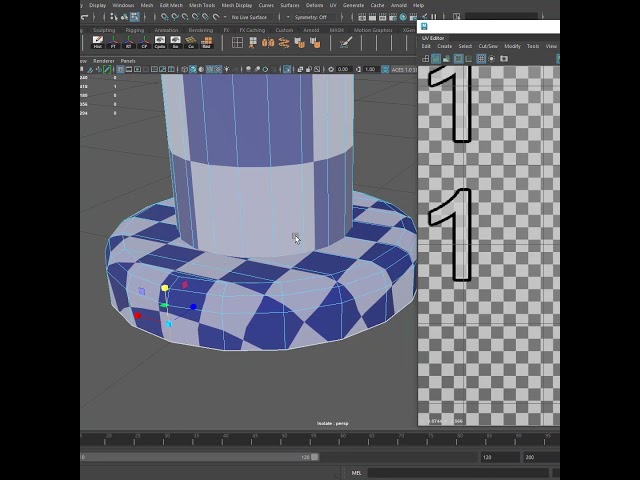Click the highlighted select by component icon
This screenshot has height=480, width=640.
[135, 17]
